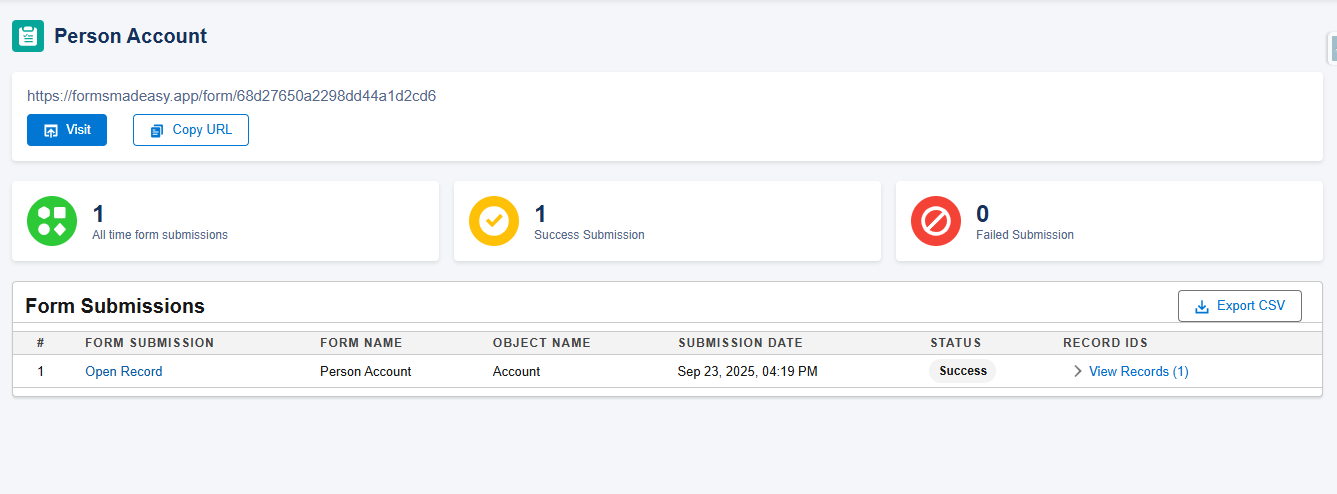Open the View Records (1) link
This screenshot has height=494, width=1337.
(x=1138, y=371)
